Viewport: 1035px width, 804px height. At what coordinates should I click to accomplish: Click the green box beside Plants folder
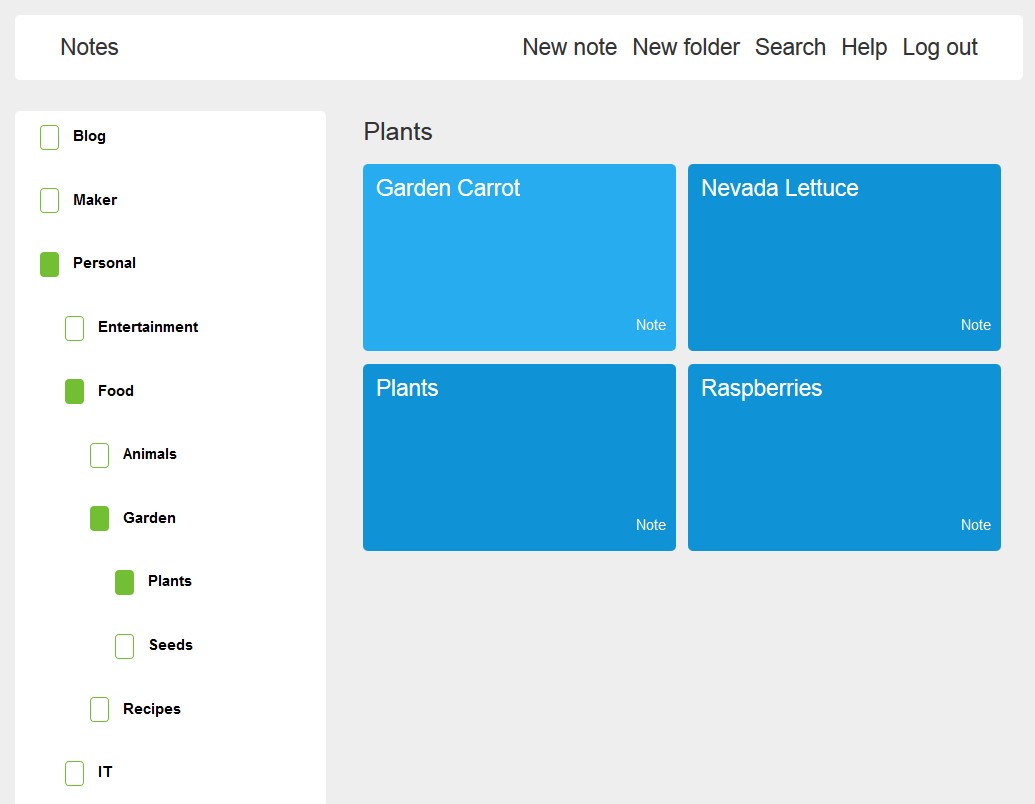[125, 582]
